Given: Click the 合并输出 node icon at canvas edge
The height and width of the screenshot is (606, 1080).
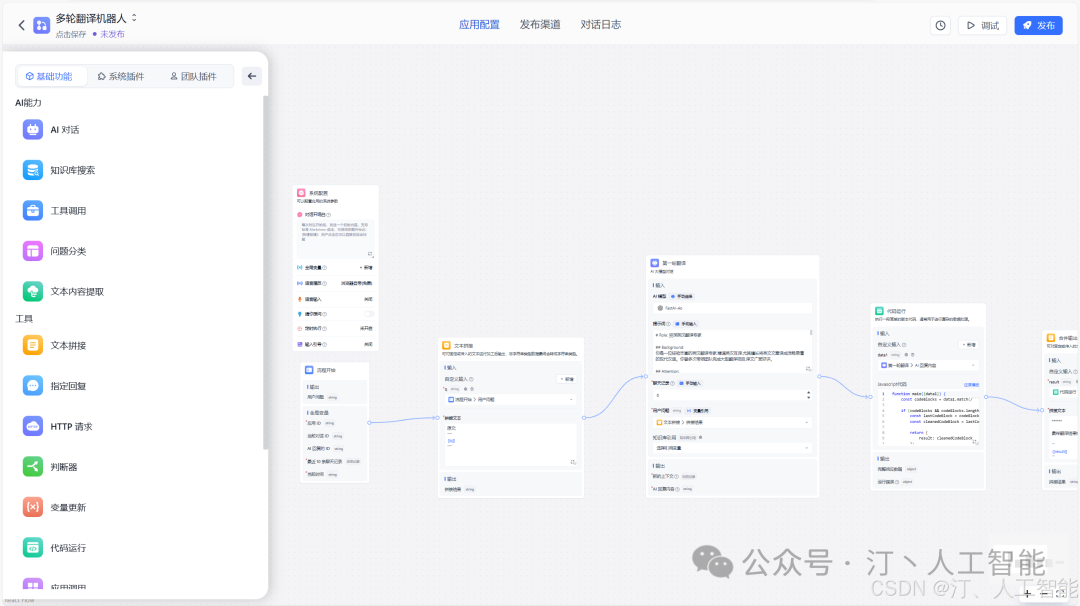Looking at the screenshot, I should coord(1051,338).
